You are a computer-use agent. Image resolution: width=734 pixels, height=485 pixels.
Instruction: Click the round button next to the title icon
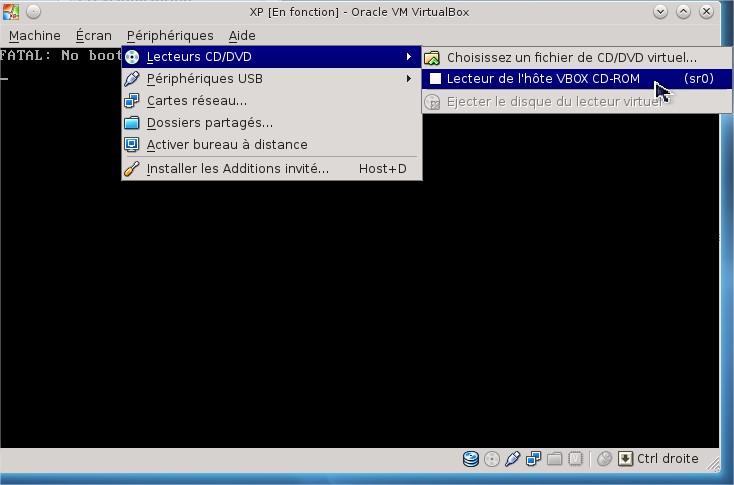click(33, 12)
